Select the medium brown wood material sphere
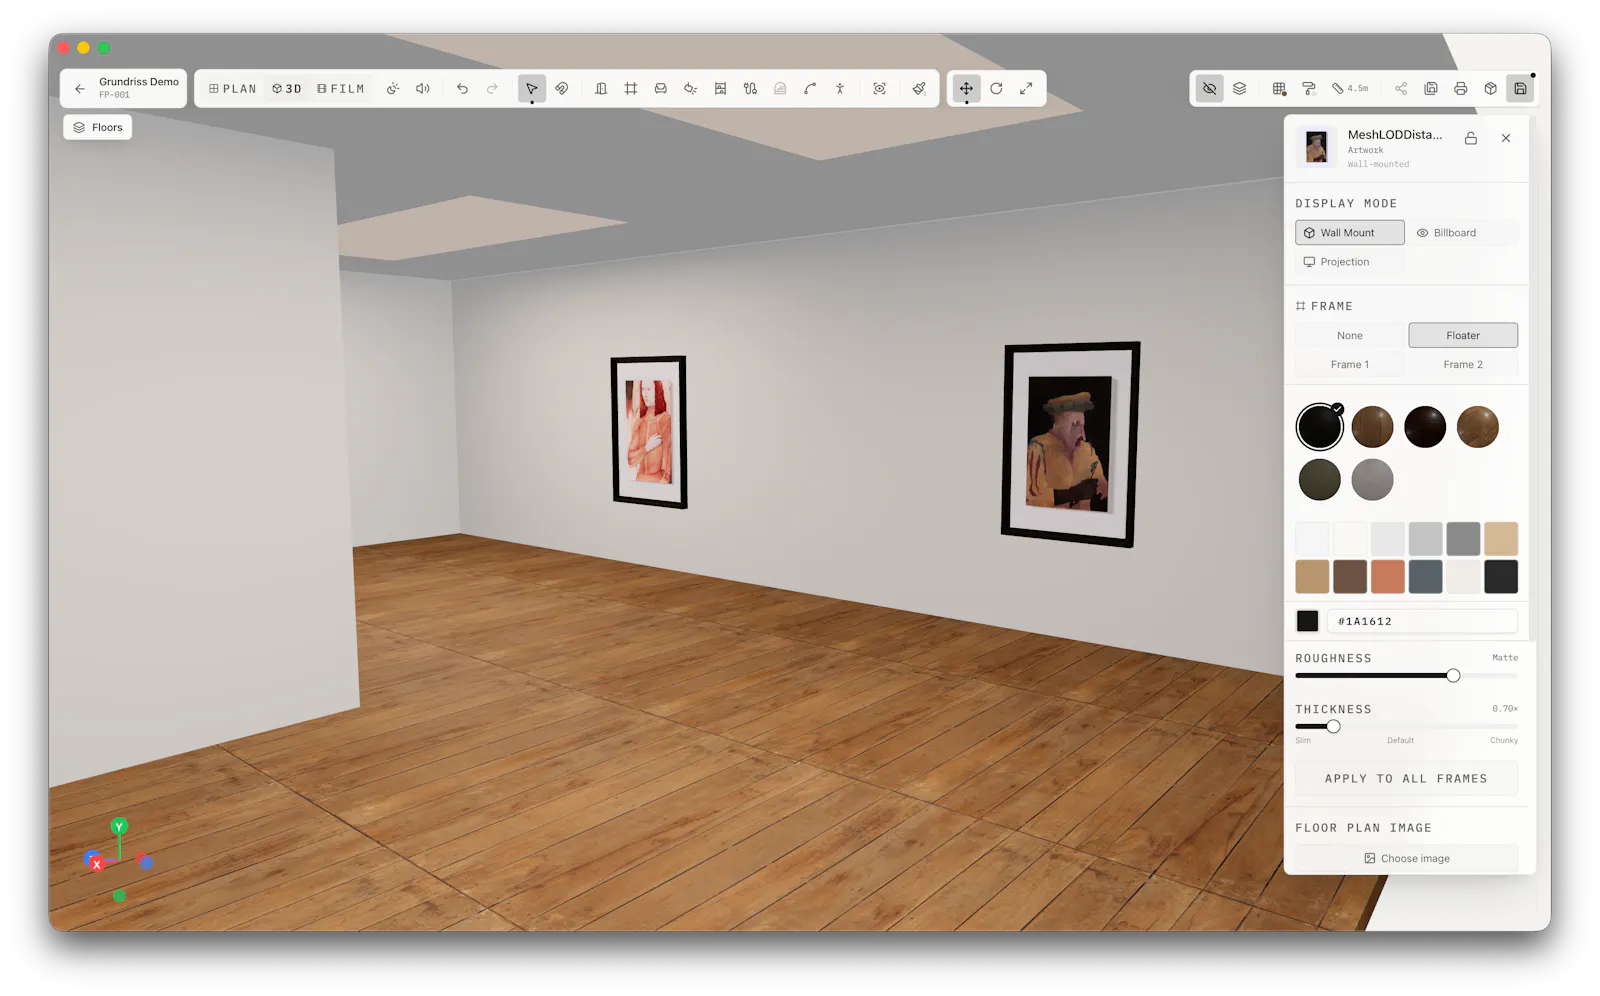 [1373, 427]
